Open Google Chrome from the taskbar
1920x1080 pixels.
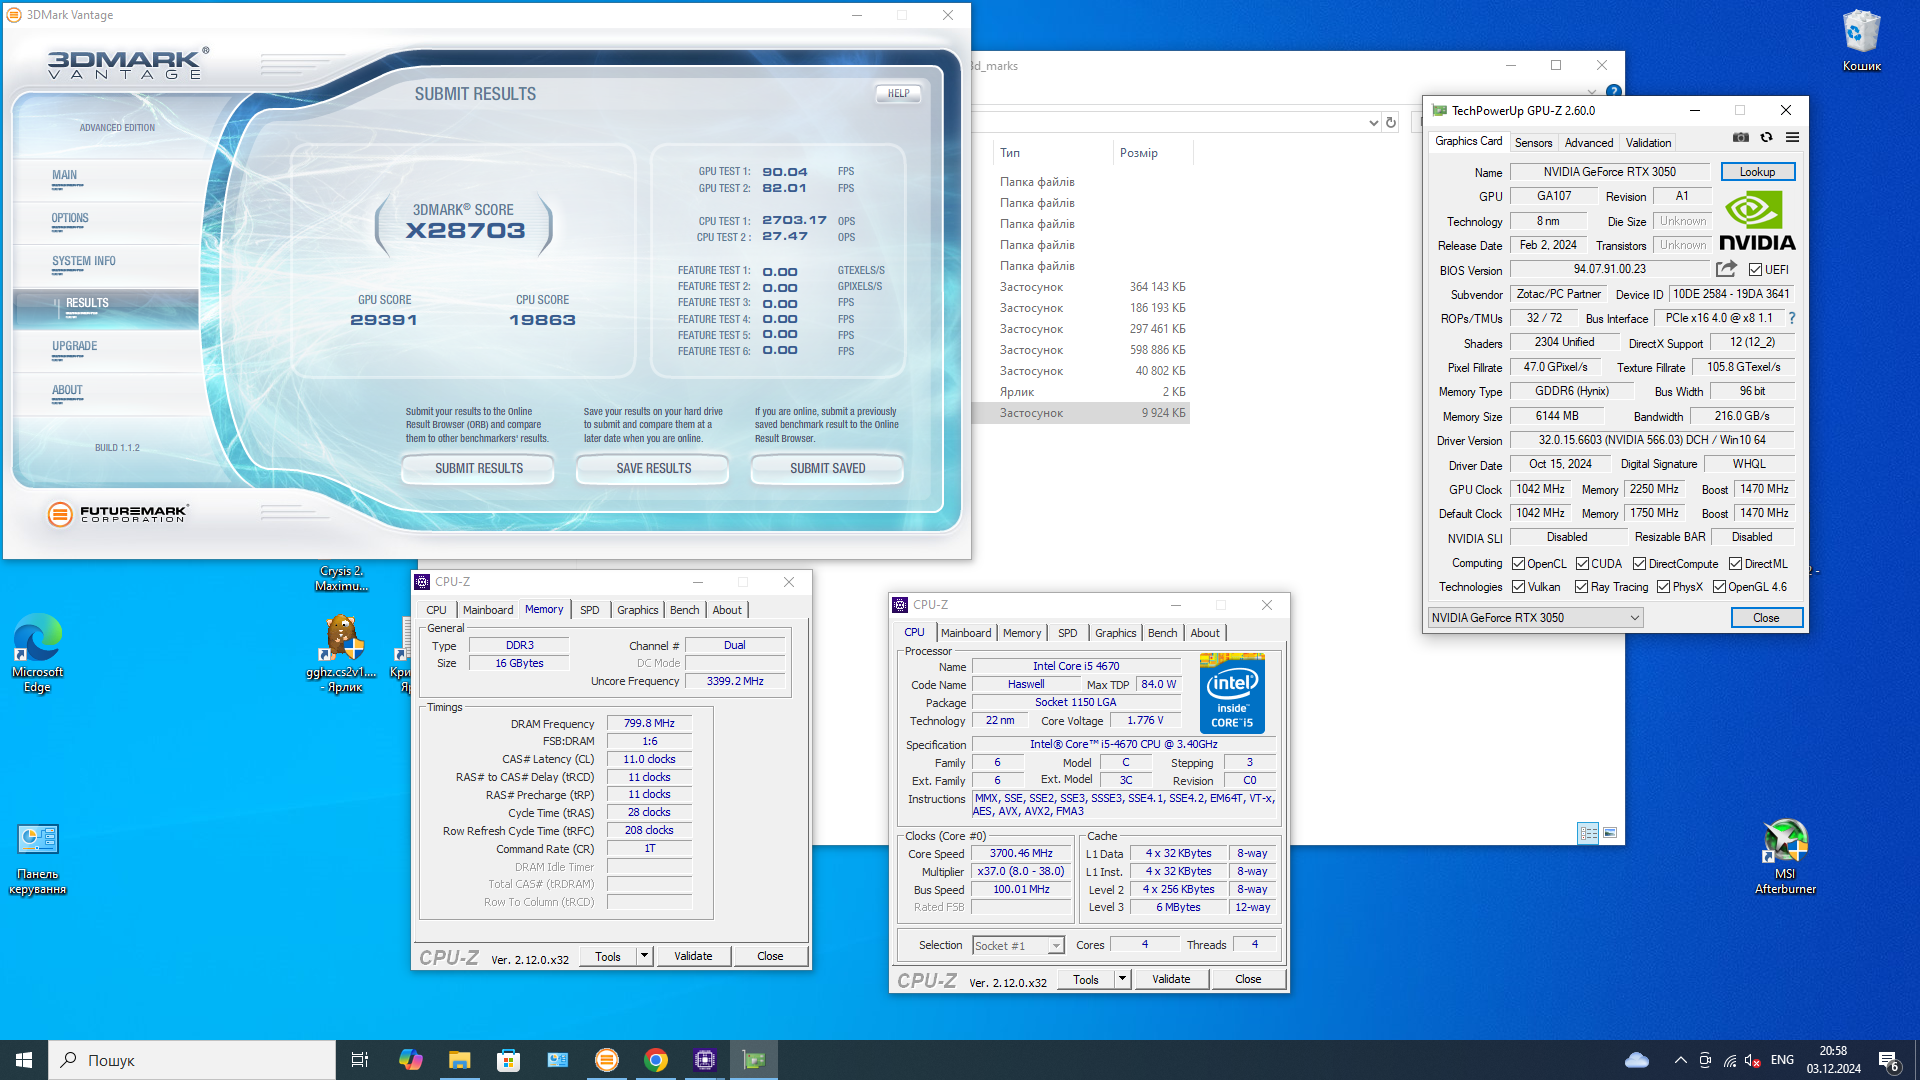pyautogui.click(x=656, y=1060)
